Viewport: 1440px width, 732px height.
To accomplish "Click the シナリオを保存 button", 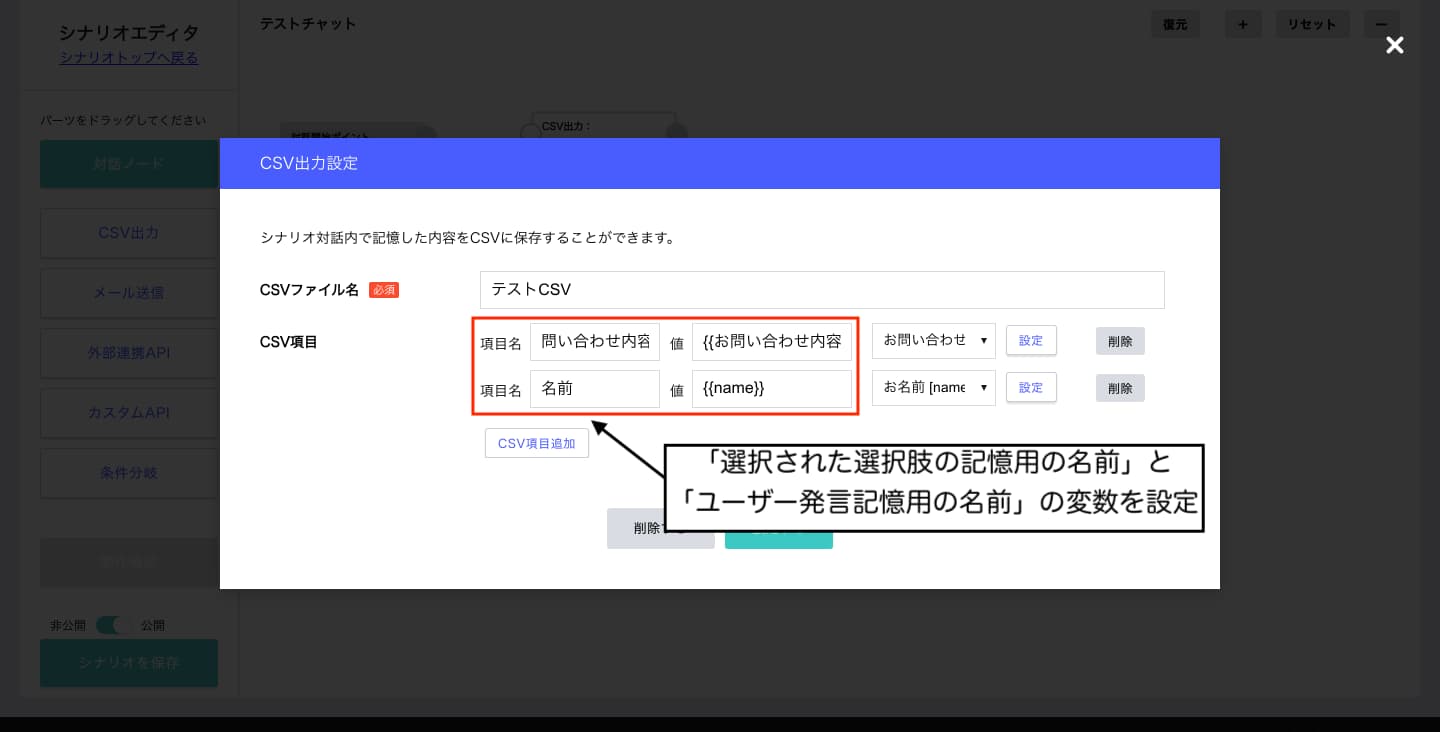I will click(129, 663).
